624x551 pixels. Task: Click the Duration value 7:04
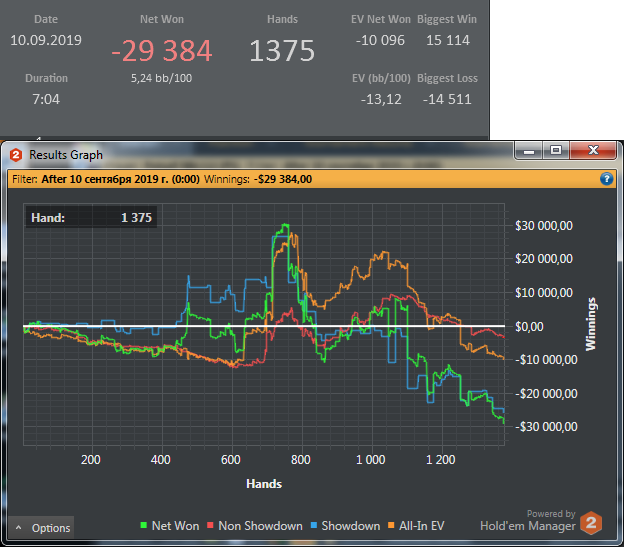tap(46, 99)
